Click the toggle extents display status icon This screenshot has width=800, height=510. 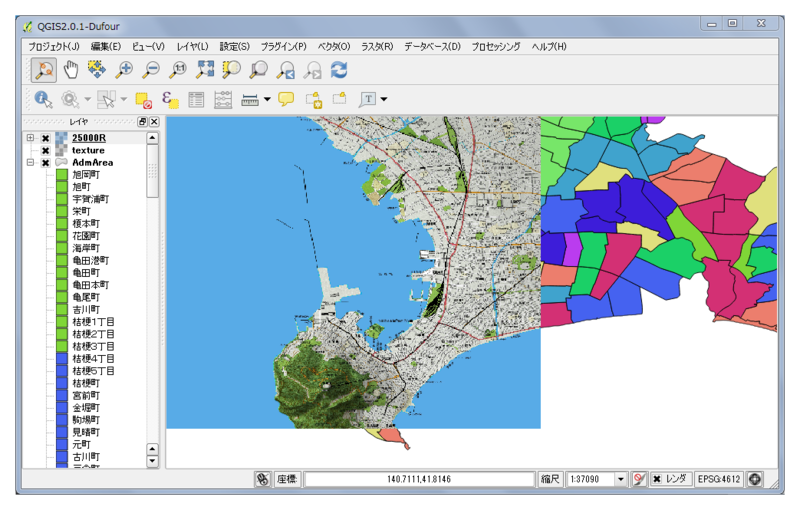point(263,479)
